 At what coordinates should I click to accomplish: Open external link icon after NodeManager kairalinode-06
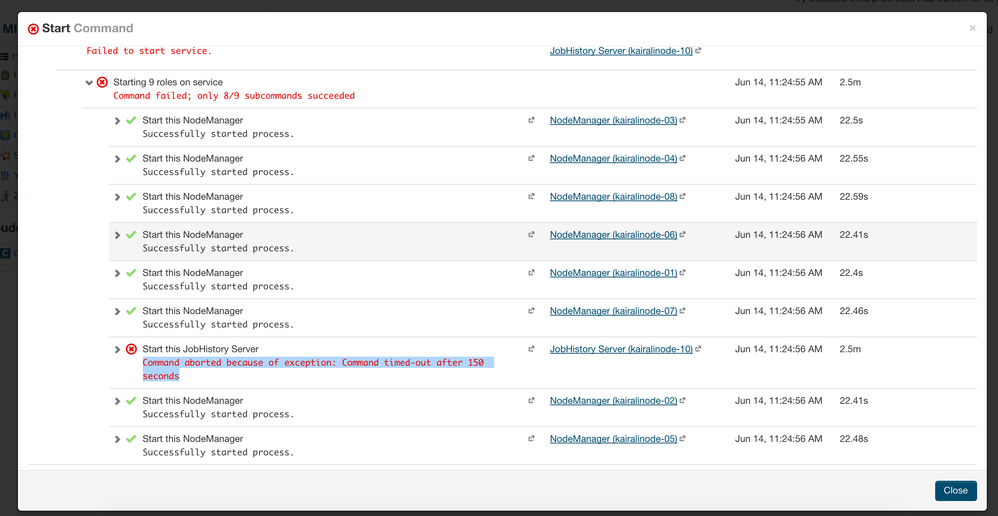pyautogui.click(x=683, y=235)
